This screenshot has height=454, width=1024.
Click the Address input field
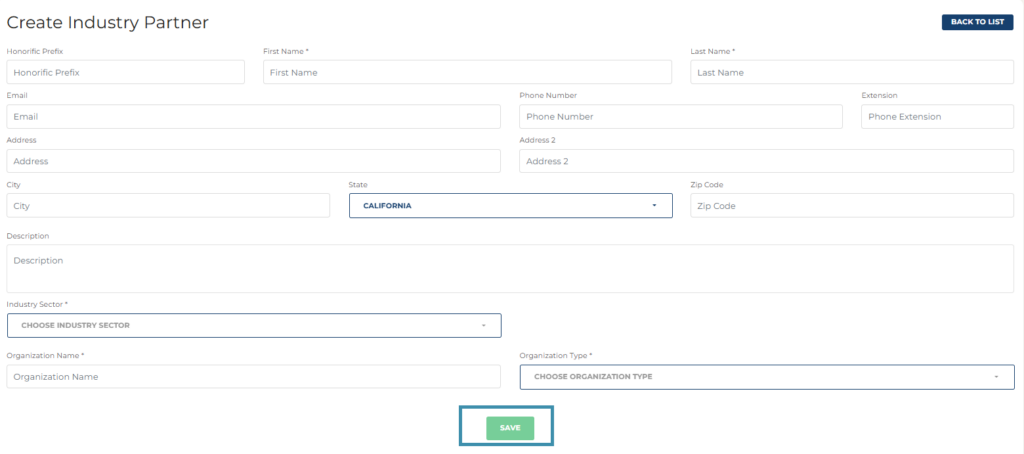(253, 161)
